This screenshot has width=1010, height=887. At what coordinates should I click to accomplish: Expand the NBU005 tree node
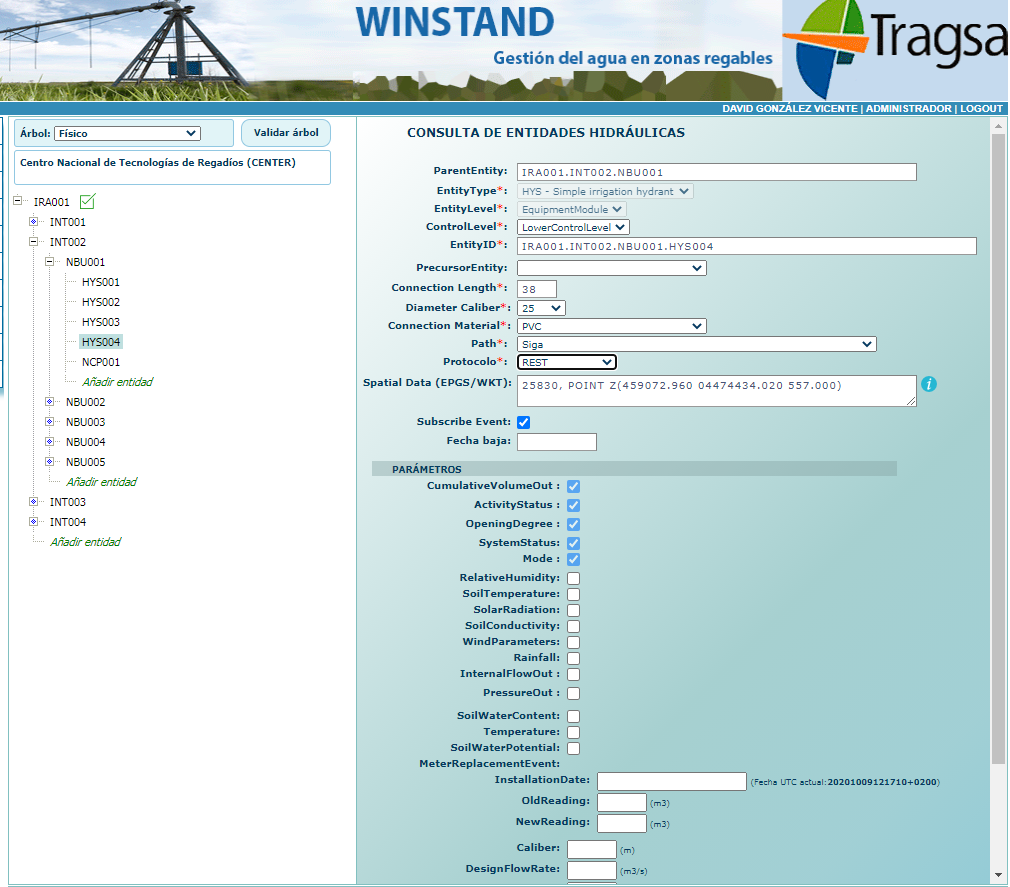click(50, 461)
